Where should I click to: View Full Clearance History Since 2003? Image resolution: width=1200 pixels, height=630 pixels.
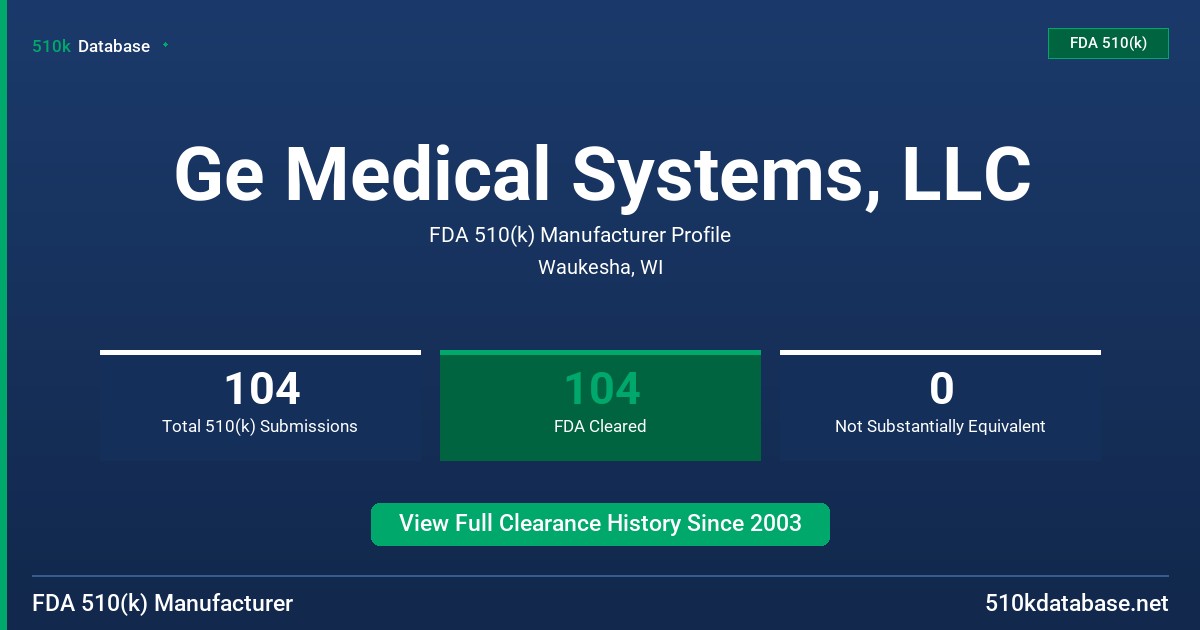coord(600,524)
